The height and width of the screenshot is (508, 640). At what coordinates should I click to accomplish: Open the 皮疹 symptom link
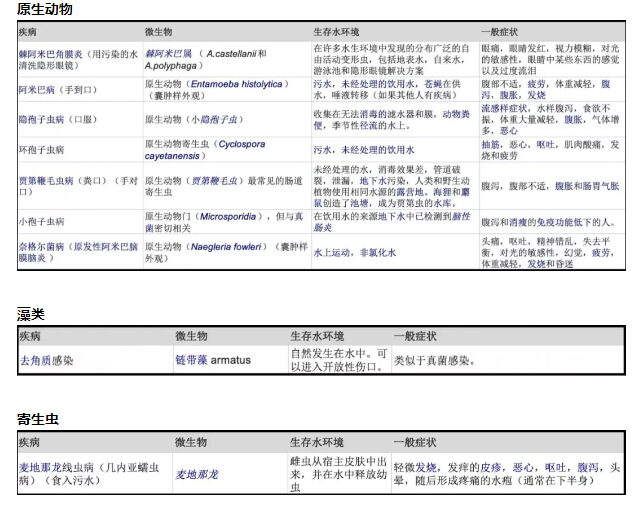[493, 467]
